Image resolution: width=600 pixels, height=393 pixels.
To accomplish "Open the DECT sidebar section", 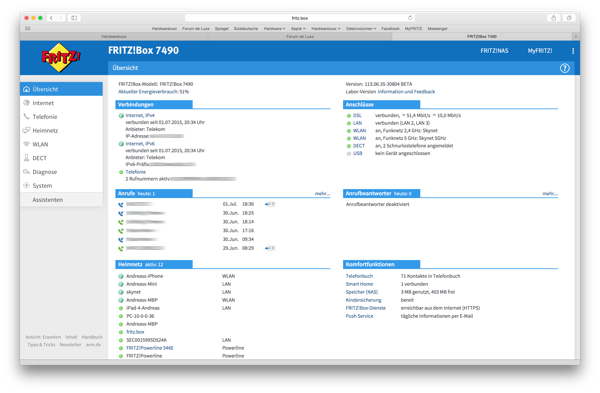I will [61, 158].
